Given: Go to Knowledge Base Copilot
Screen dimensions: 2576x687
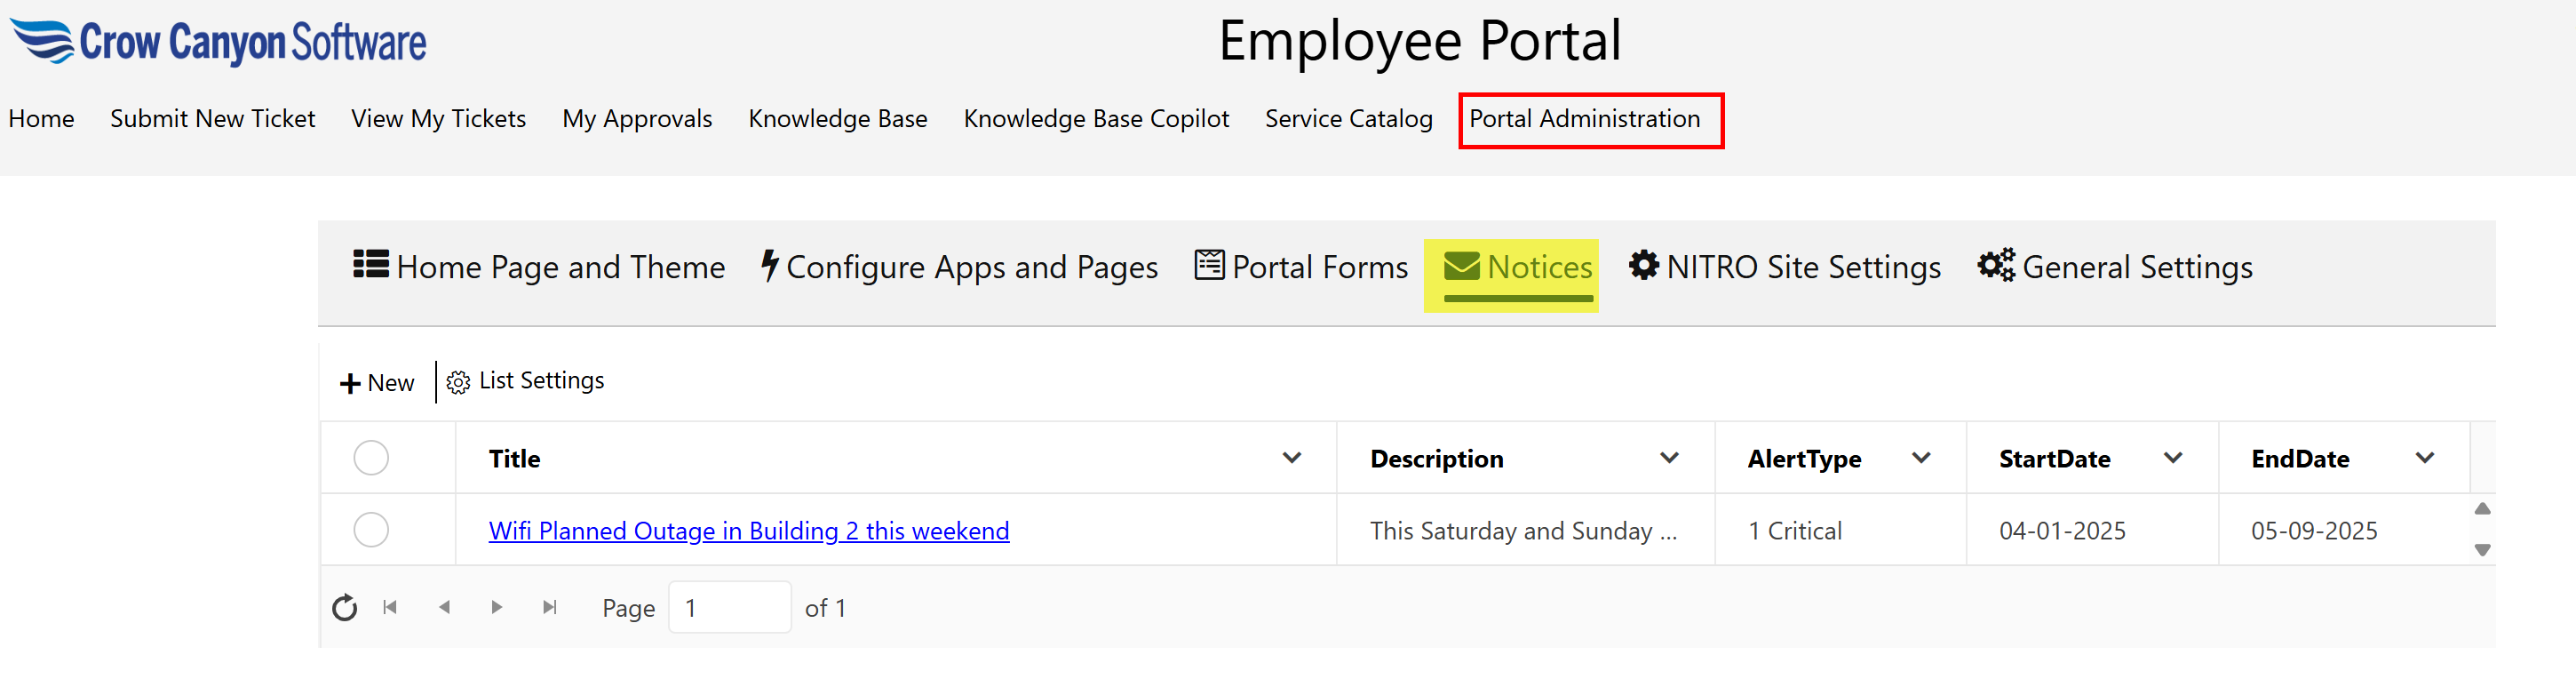Looking at the screenshot, I should [x=1095, y=119].
